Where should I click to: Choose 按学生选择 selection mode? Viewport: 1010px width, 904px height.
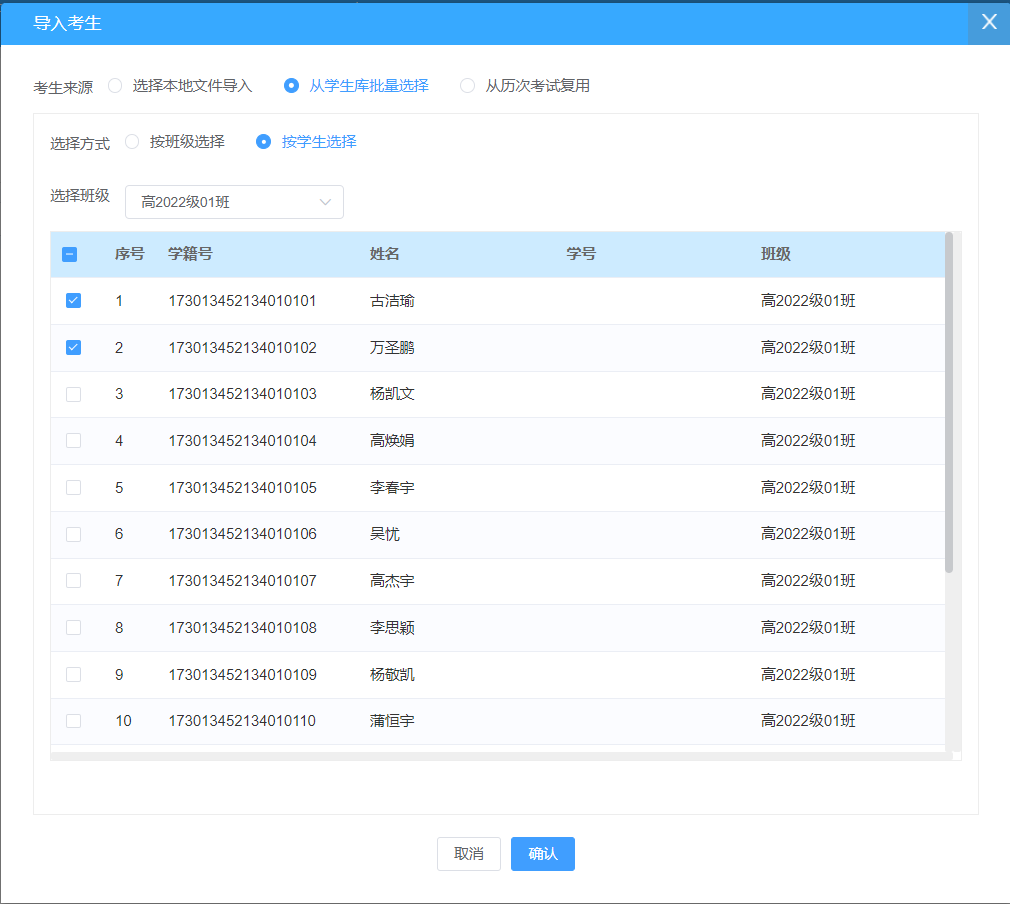point(263,142)
